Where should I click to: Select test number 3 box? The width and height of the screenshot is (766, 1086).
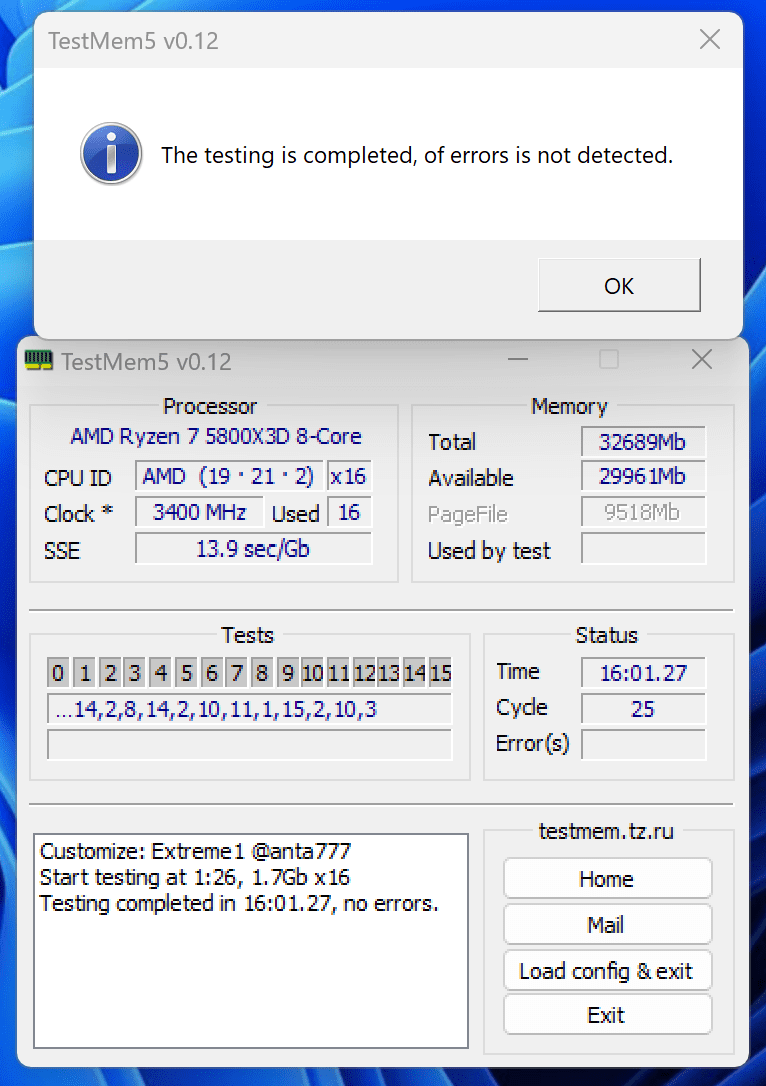tap(135, 673)
